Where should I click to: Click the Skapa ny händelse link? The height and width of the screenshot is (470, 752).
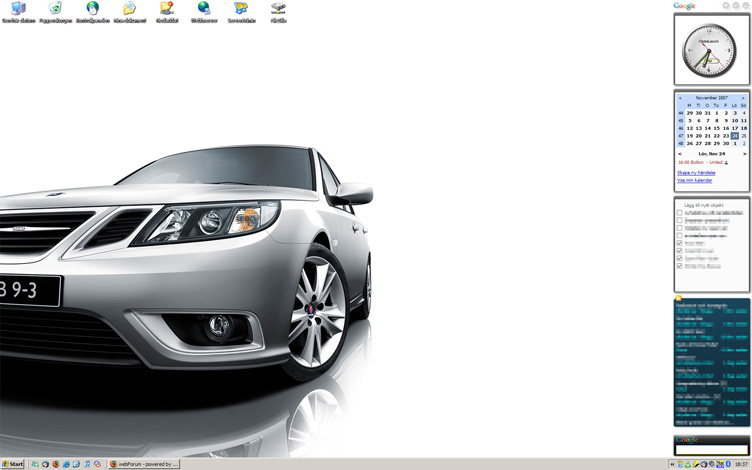click(x=696, y=173)
